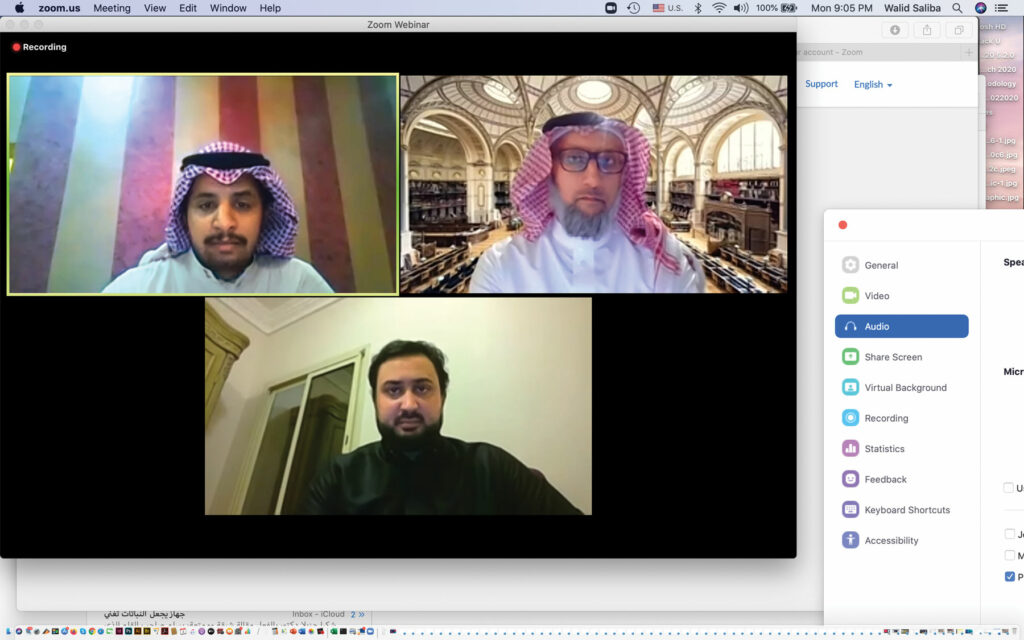1024x640 pixels.
Task: Expand the English language dropdown
Action: (873, 85)
